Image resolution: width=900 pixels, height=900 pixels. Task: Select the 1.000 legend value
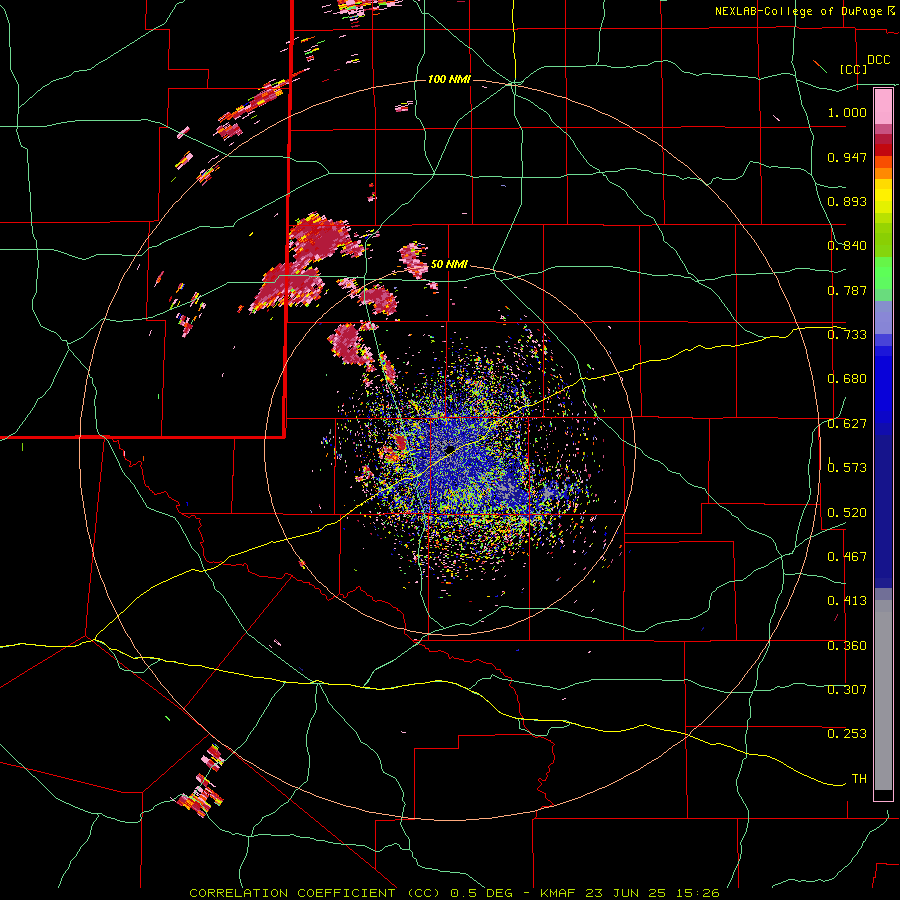(847, 112)
